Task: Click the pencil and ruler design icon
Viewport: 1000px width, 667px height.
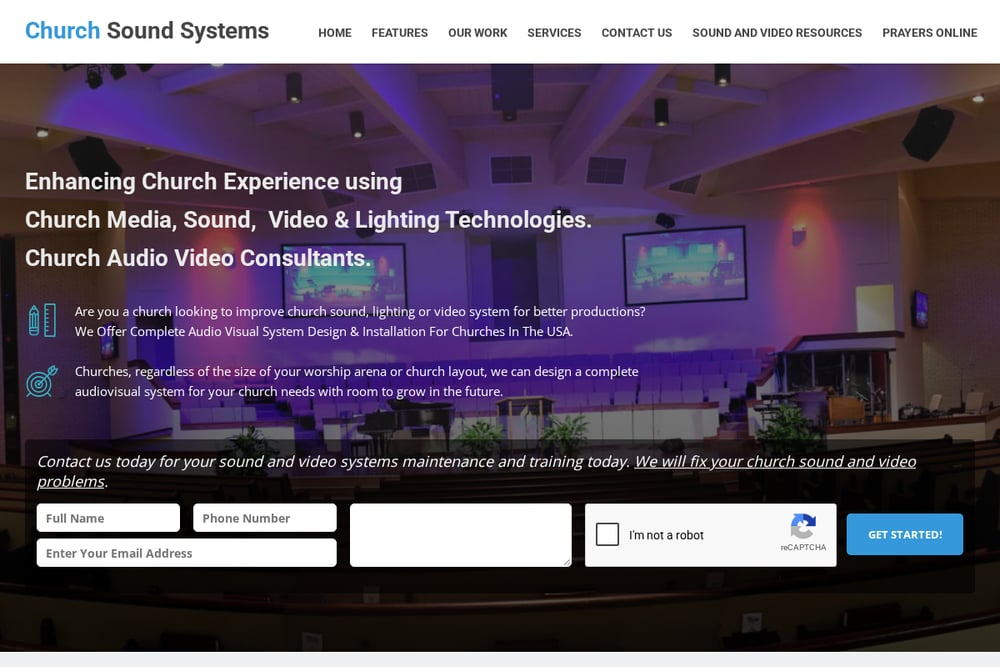Action: pos(42,320)
